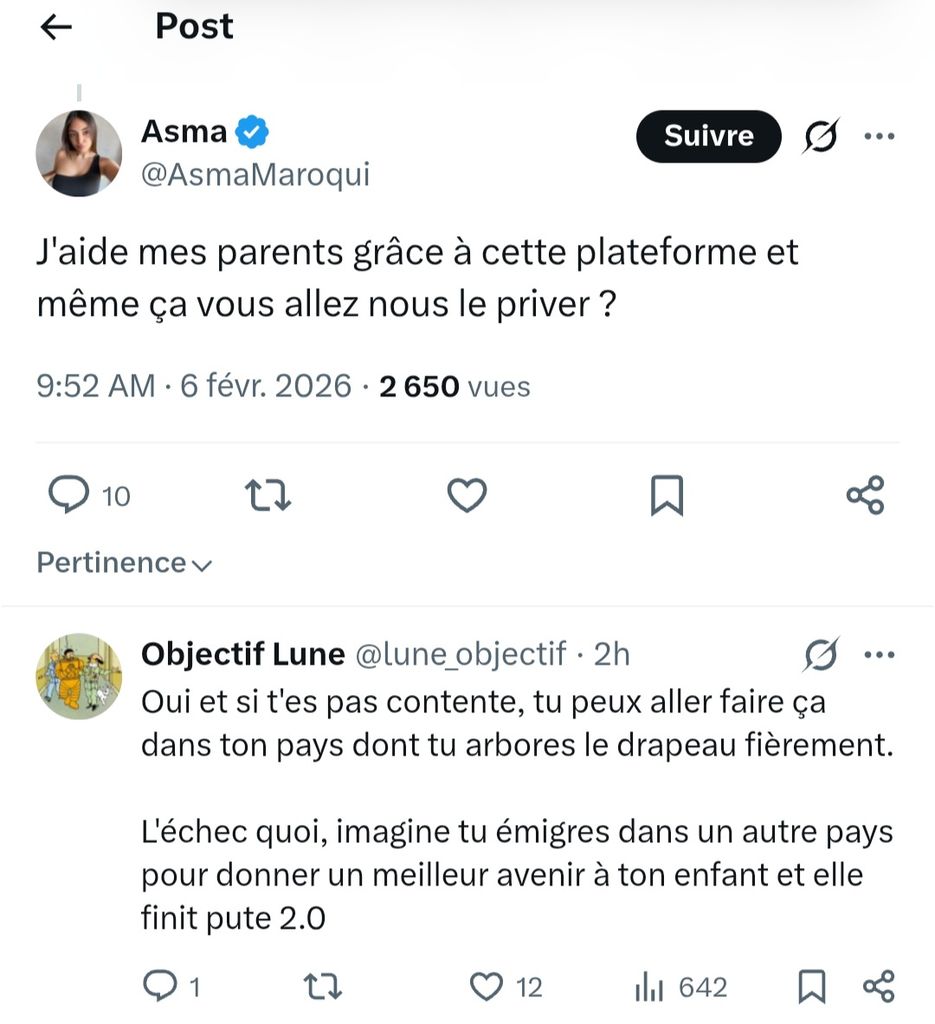Like Objectif Lune's reply
The width and height of the screenshot is (935, 1024).
pos(487,987)
